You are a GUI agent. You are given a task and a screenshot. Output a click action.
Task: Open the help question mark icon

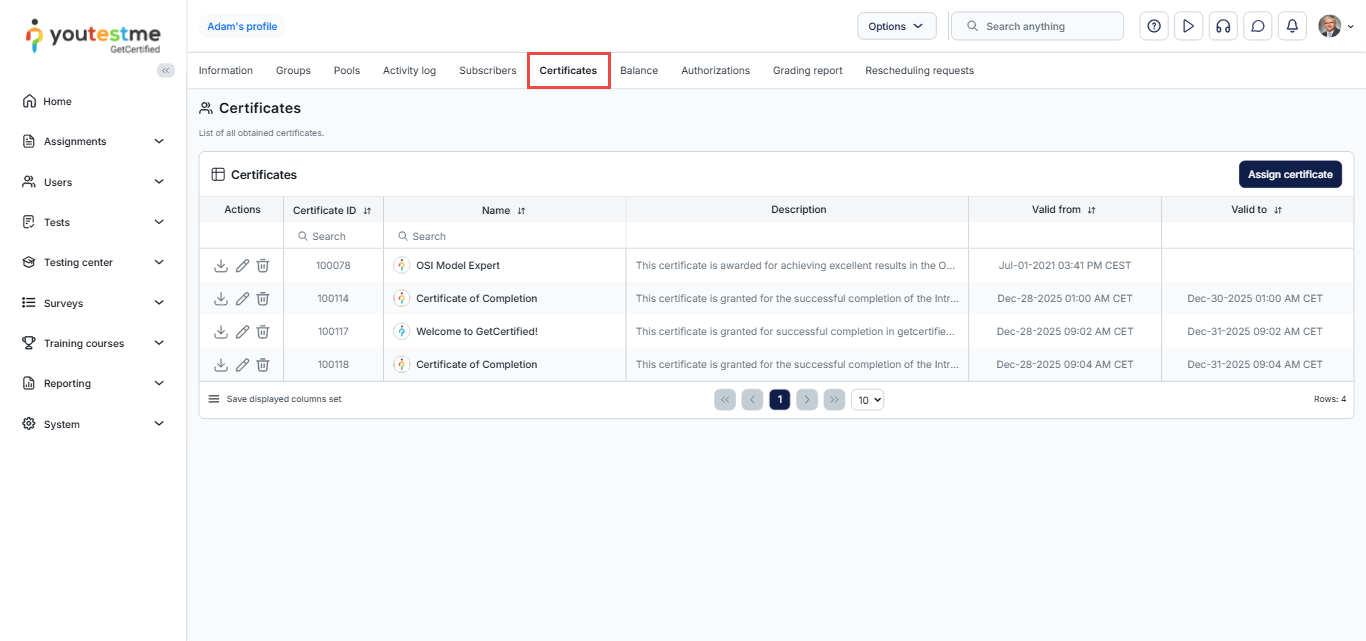(1154, 27)
